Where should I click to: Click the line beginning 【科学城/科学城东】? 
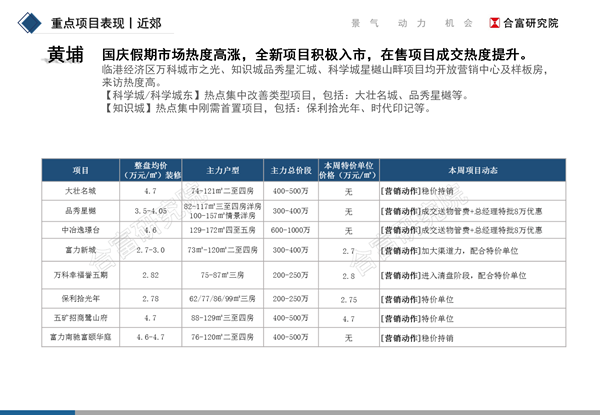285,95
